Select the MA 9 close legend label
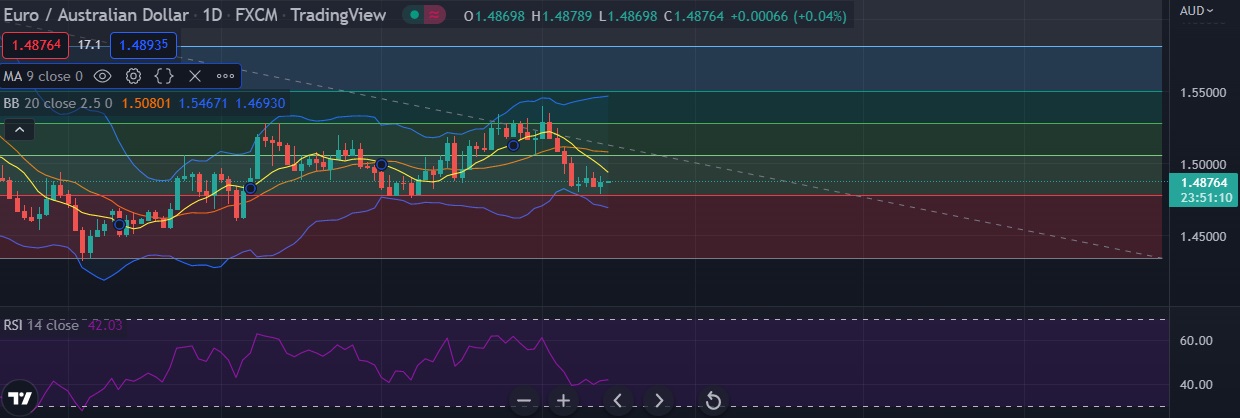The image size is (1240, 418). pos(42,76)
